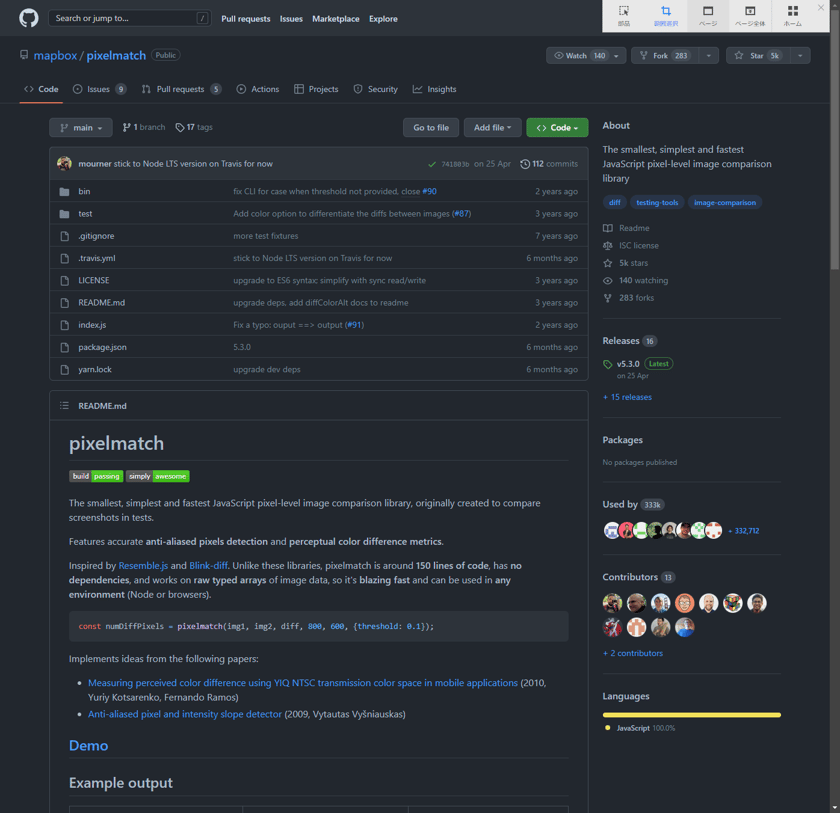Screen dimensions: 840x813
Task: Open the green Code dropdown
Action: click(557, 127)
